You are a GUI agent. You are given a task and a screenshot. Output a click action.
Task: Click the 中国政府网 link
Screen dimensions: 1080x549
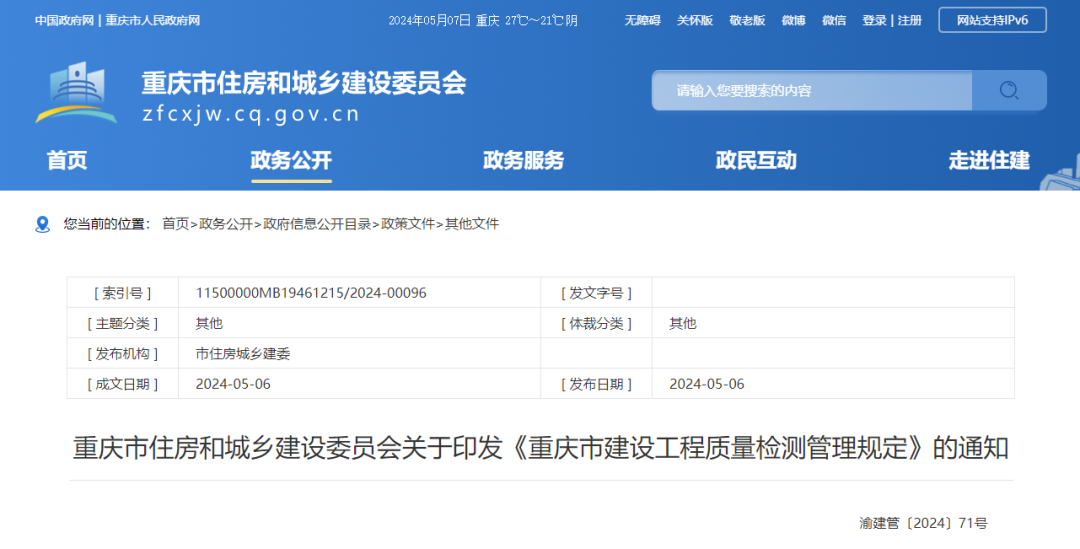(x=65, y=21)
